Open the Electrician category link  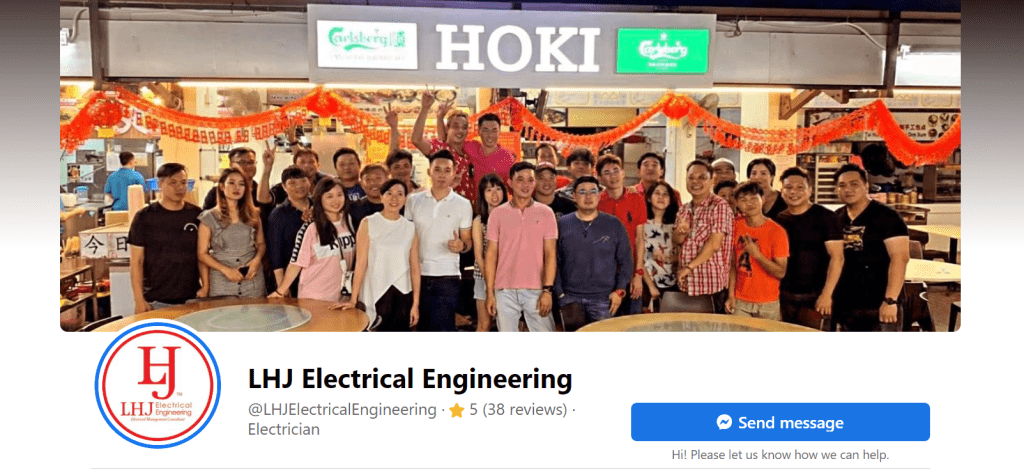(284, 429)
